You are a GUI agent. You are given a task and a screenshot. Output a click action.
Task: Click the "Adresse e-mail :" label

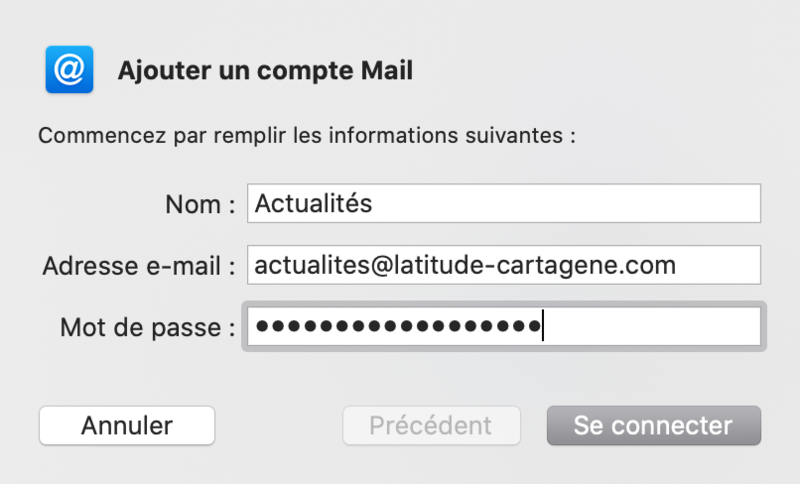138,266
